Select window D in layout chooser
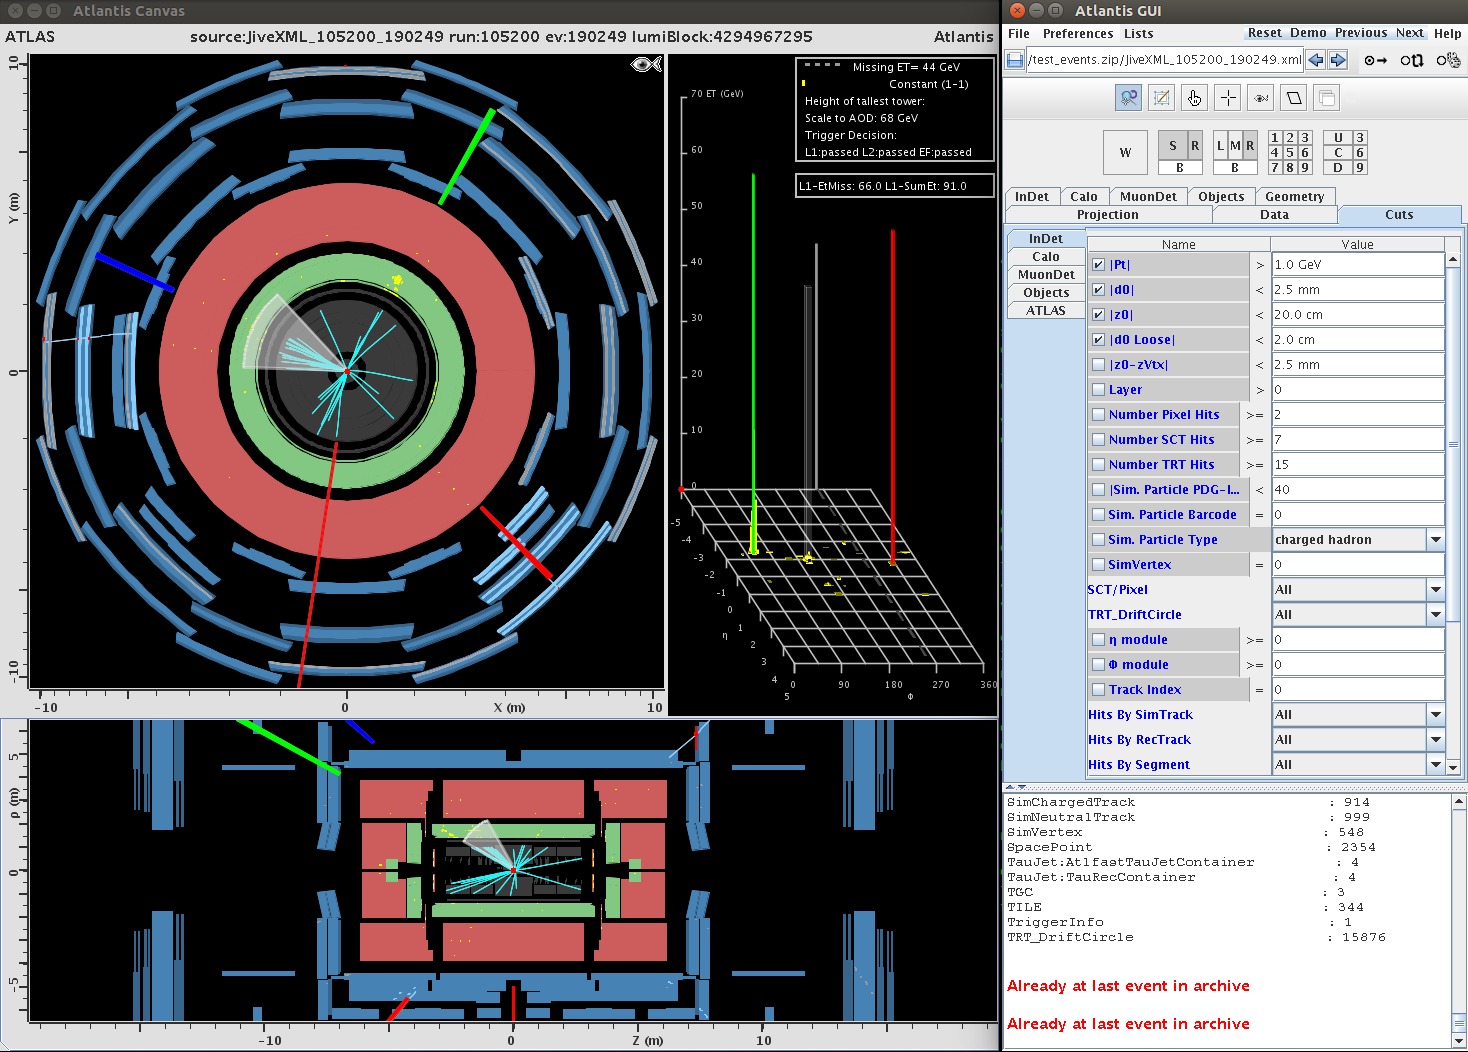 [1338, 167]
